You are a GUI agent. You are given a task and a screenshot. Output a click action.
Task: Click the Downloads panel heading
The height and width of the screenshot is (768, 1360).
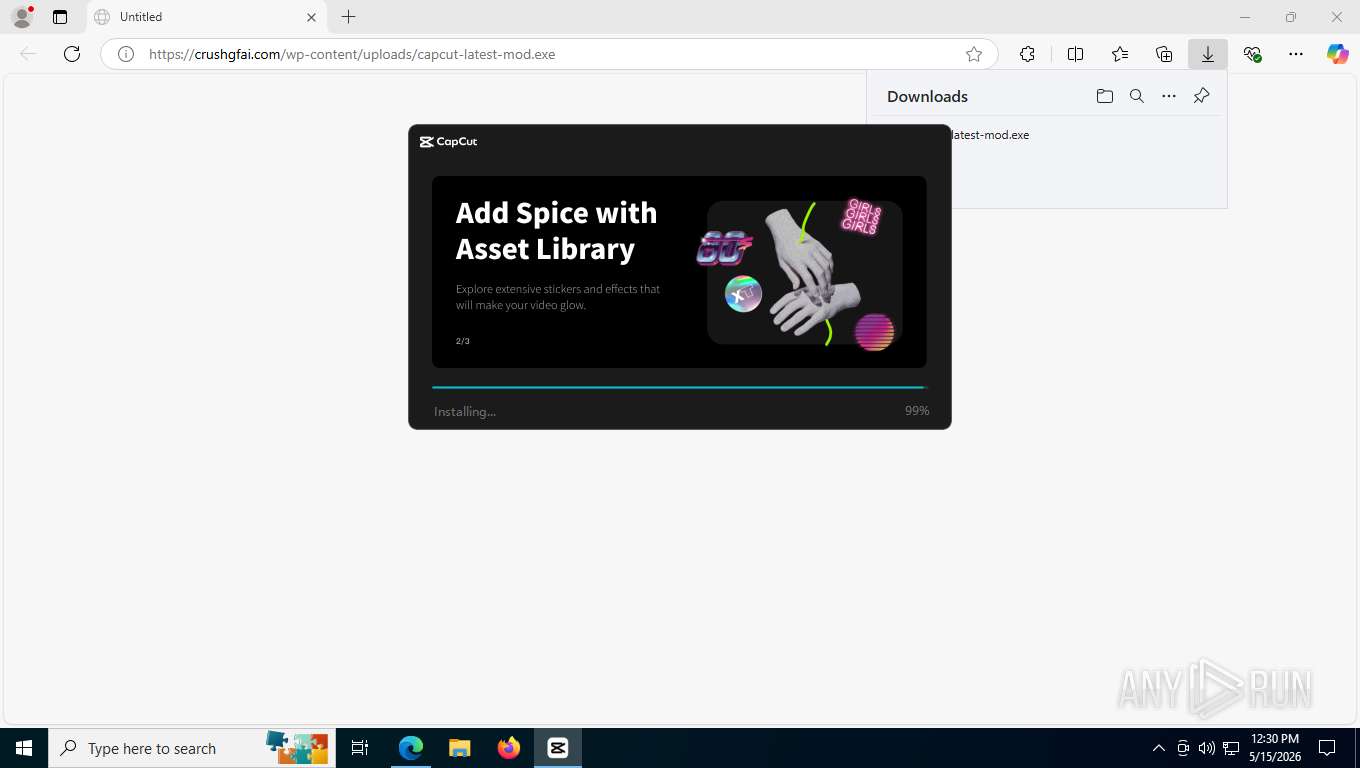pos(927,96)
